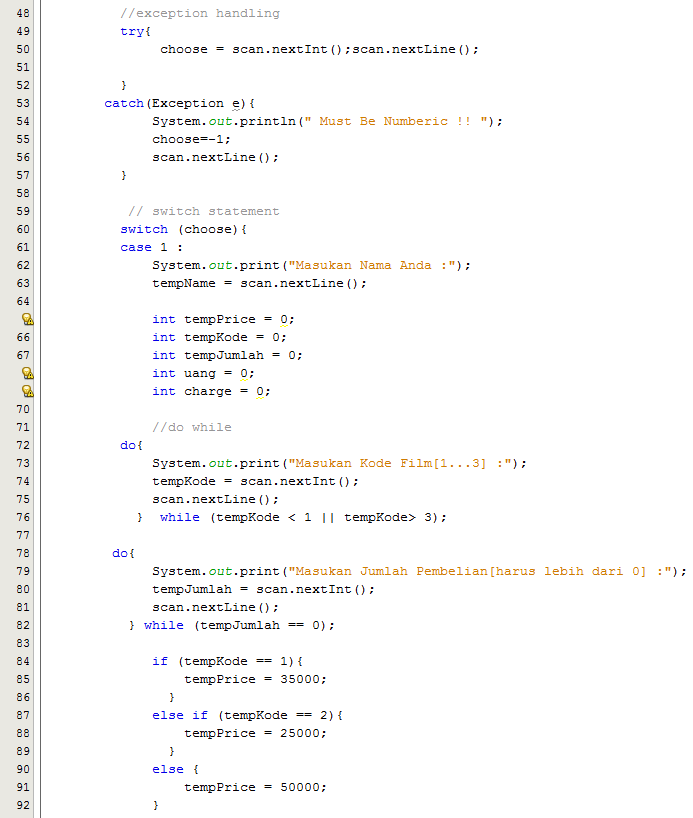
Task: Click "choose = scan.nextInt();scan.nextLine();" line
Action: coord(319,50)
